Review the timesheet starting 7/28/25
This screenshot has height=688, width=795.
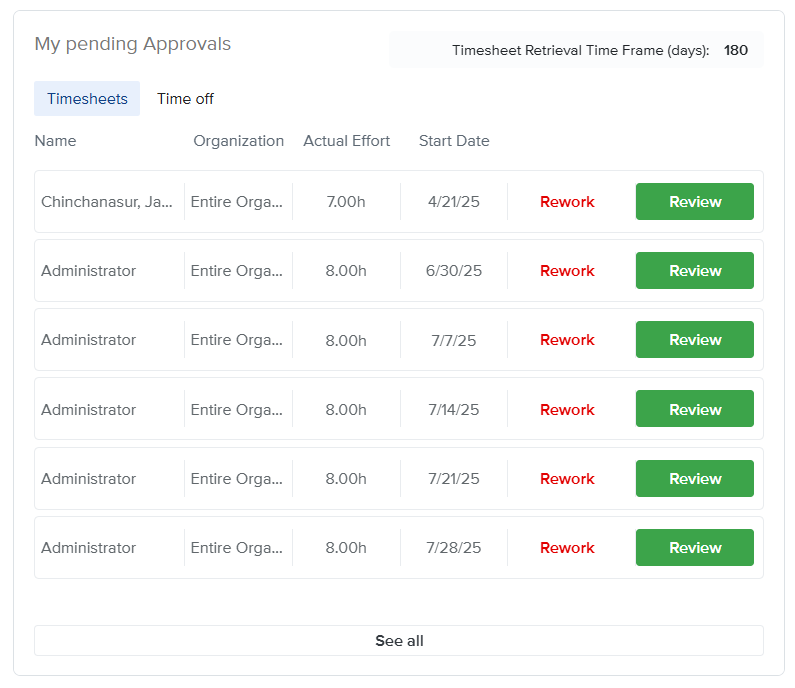click(694, 548)
